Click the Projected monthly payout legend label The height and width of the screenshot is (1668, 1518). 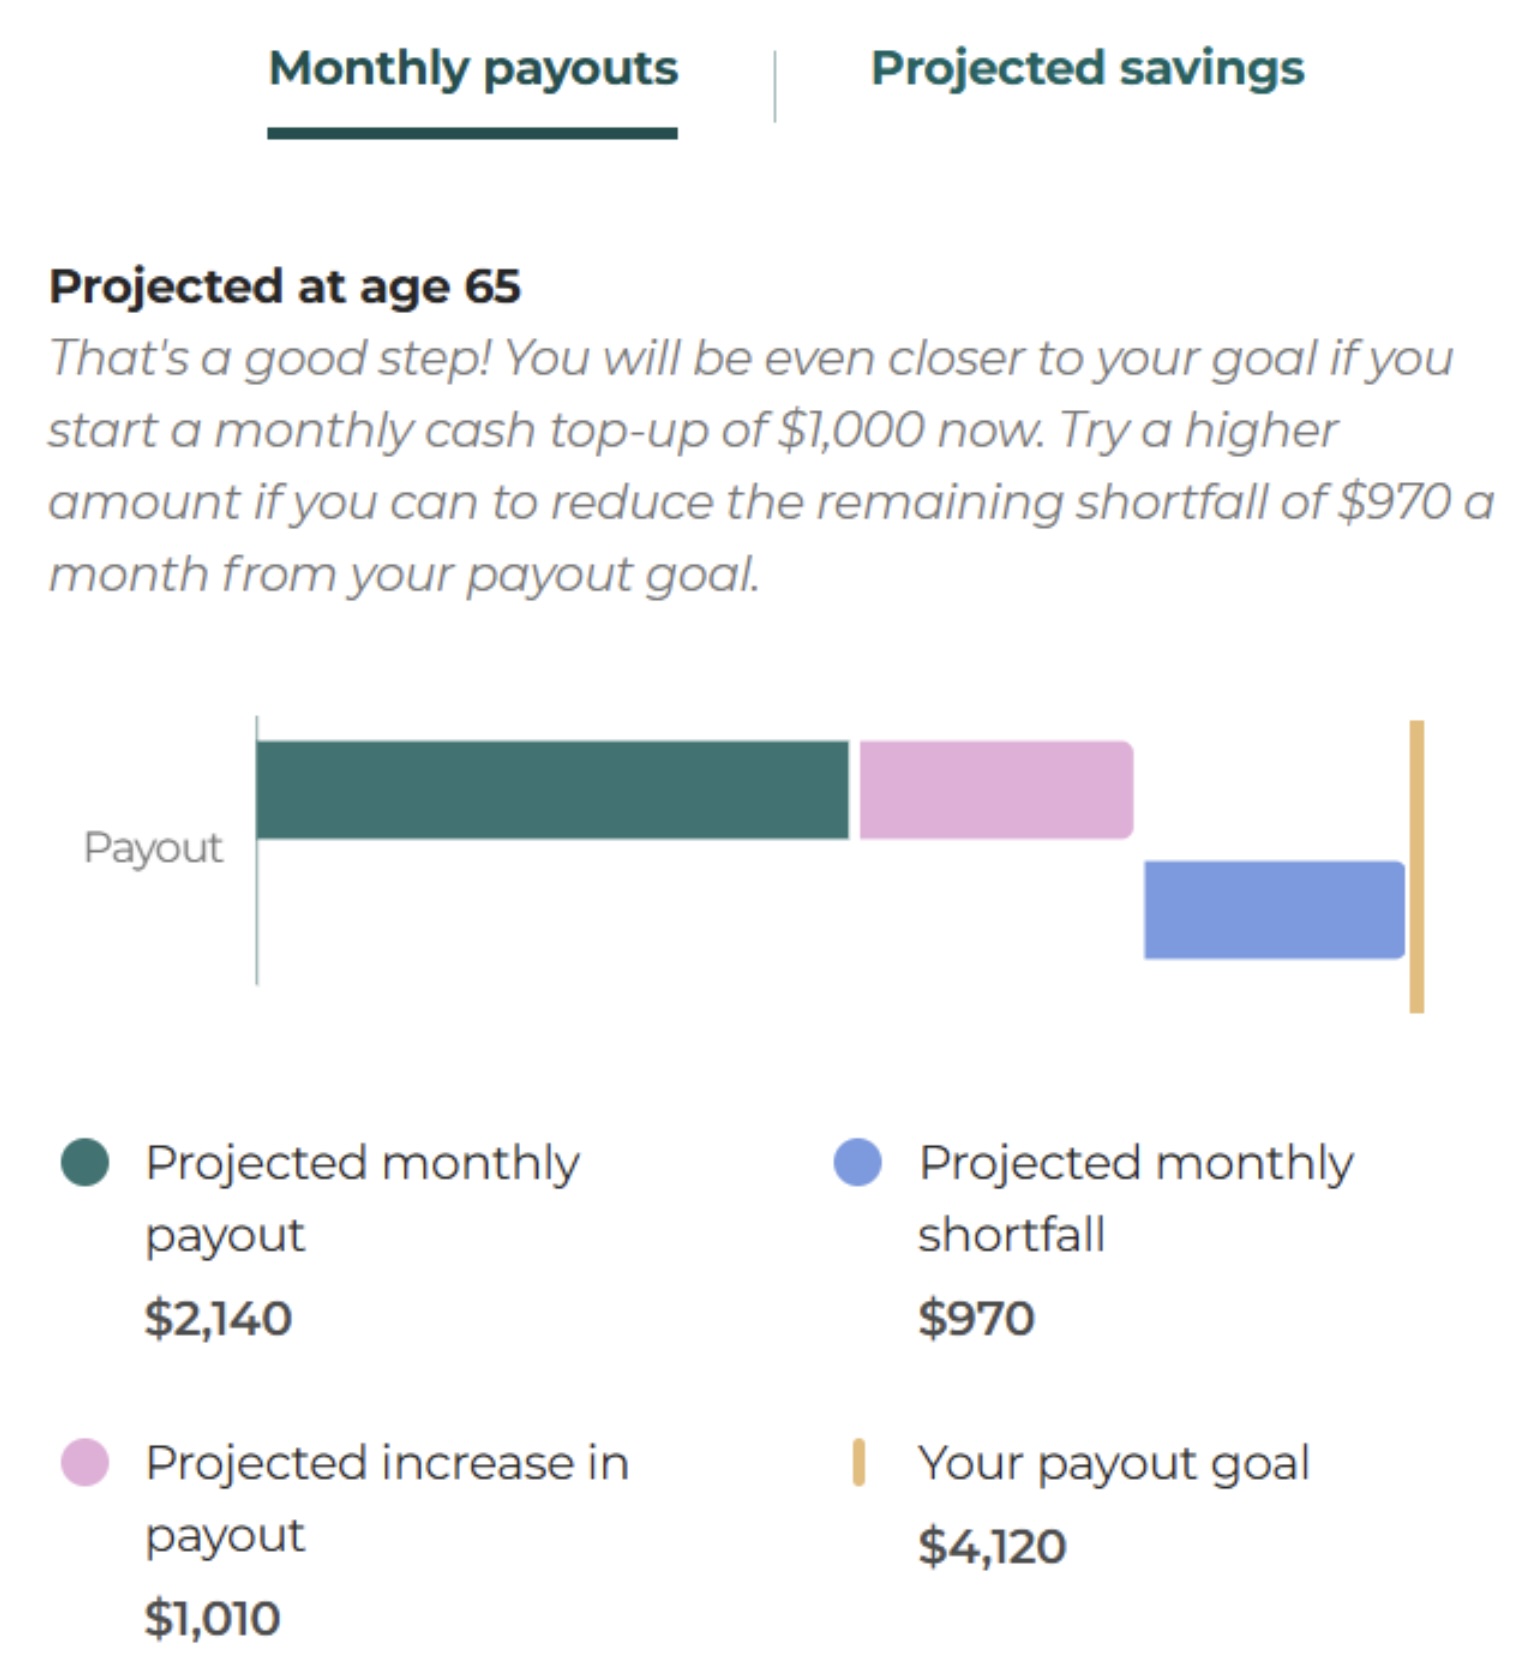361,1198
